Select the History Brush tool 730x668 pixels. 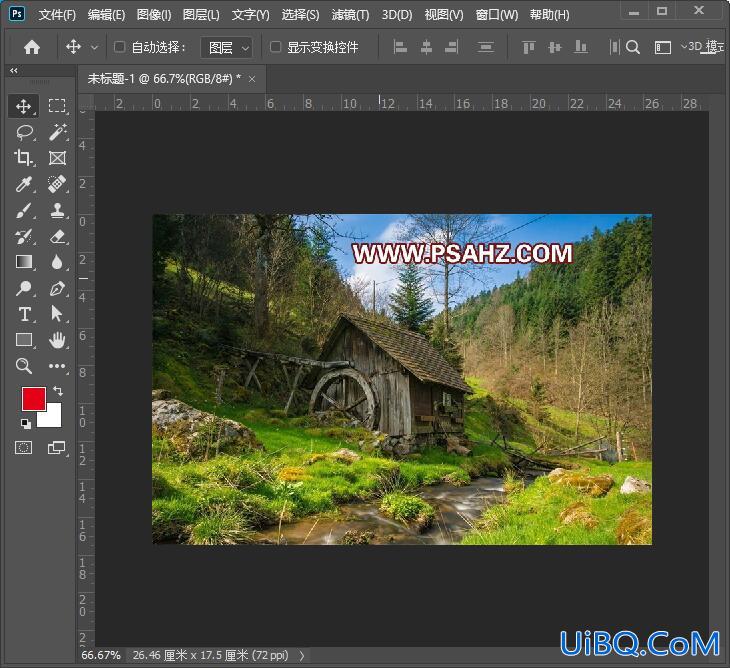[x=23, y=236]
